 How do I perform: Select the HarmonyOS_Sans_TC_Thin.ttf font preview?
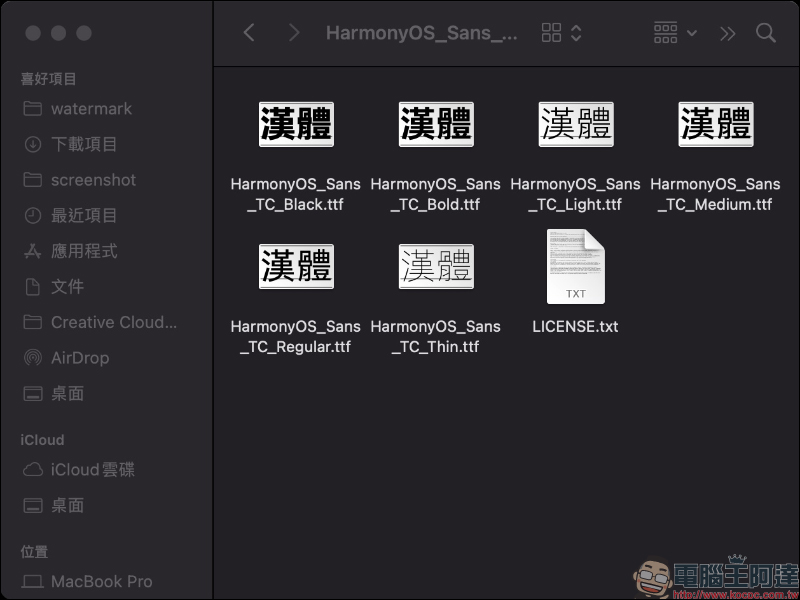point(436,266)
